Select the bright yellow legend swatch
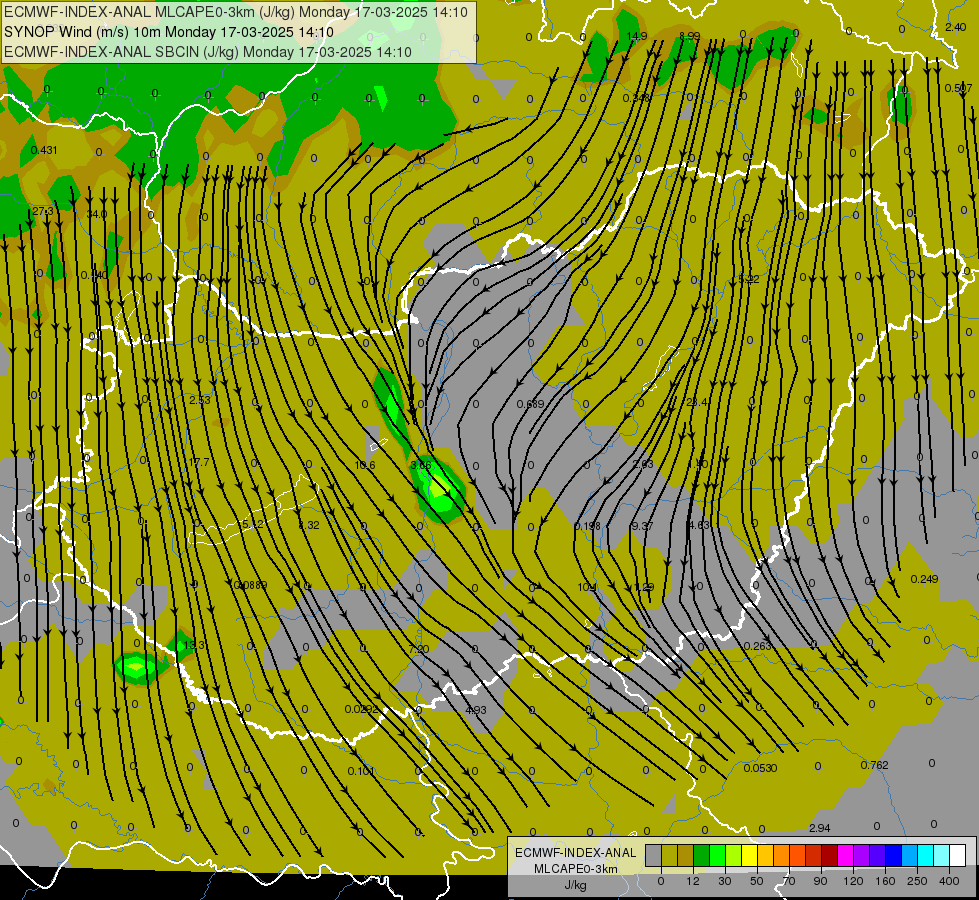Viewport: 979px width, 900px height. pyautogui.click(x=750, y=856)
